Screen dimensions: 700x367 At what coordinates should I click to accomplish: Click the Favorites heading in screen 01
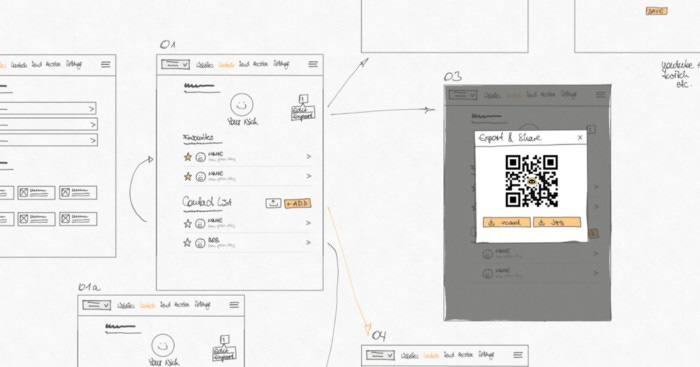pos(198,138)
